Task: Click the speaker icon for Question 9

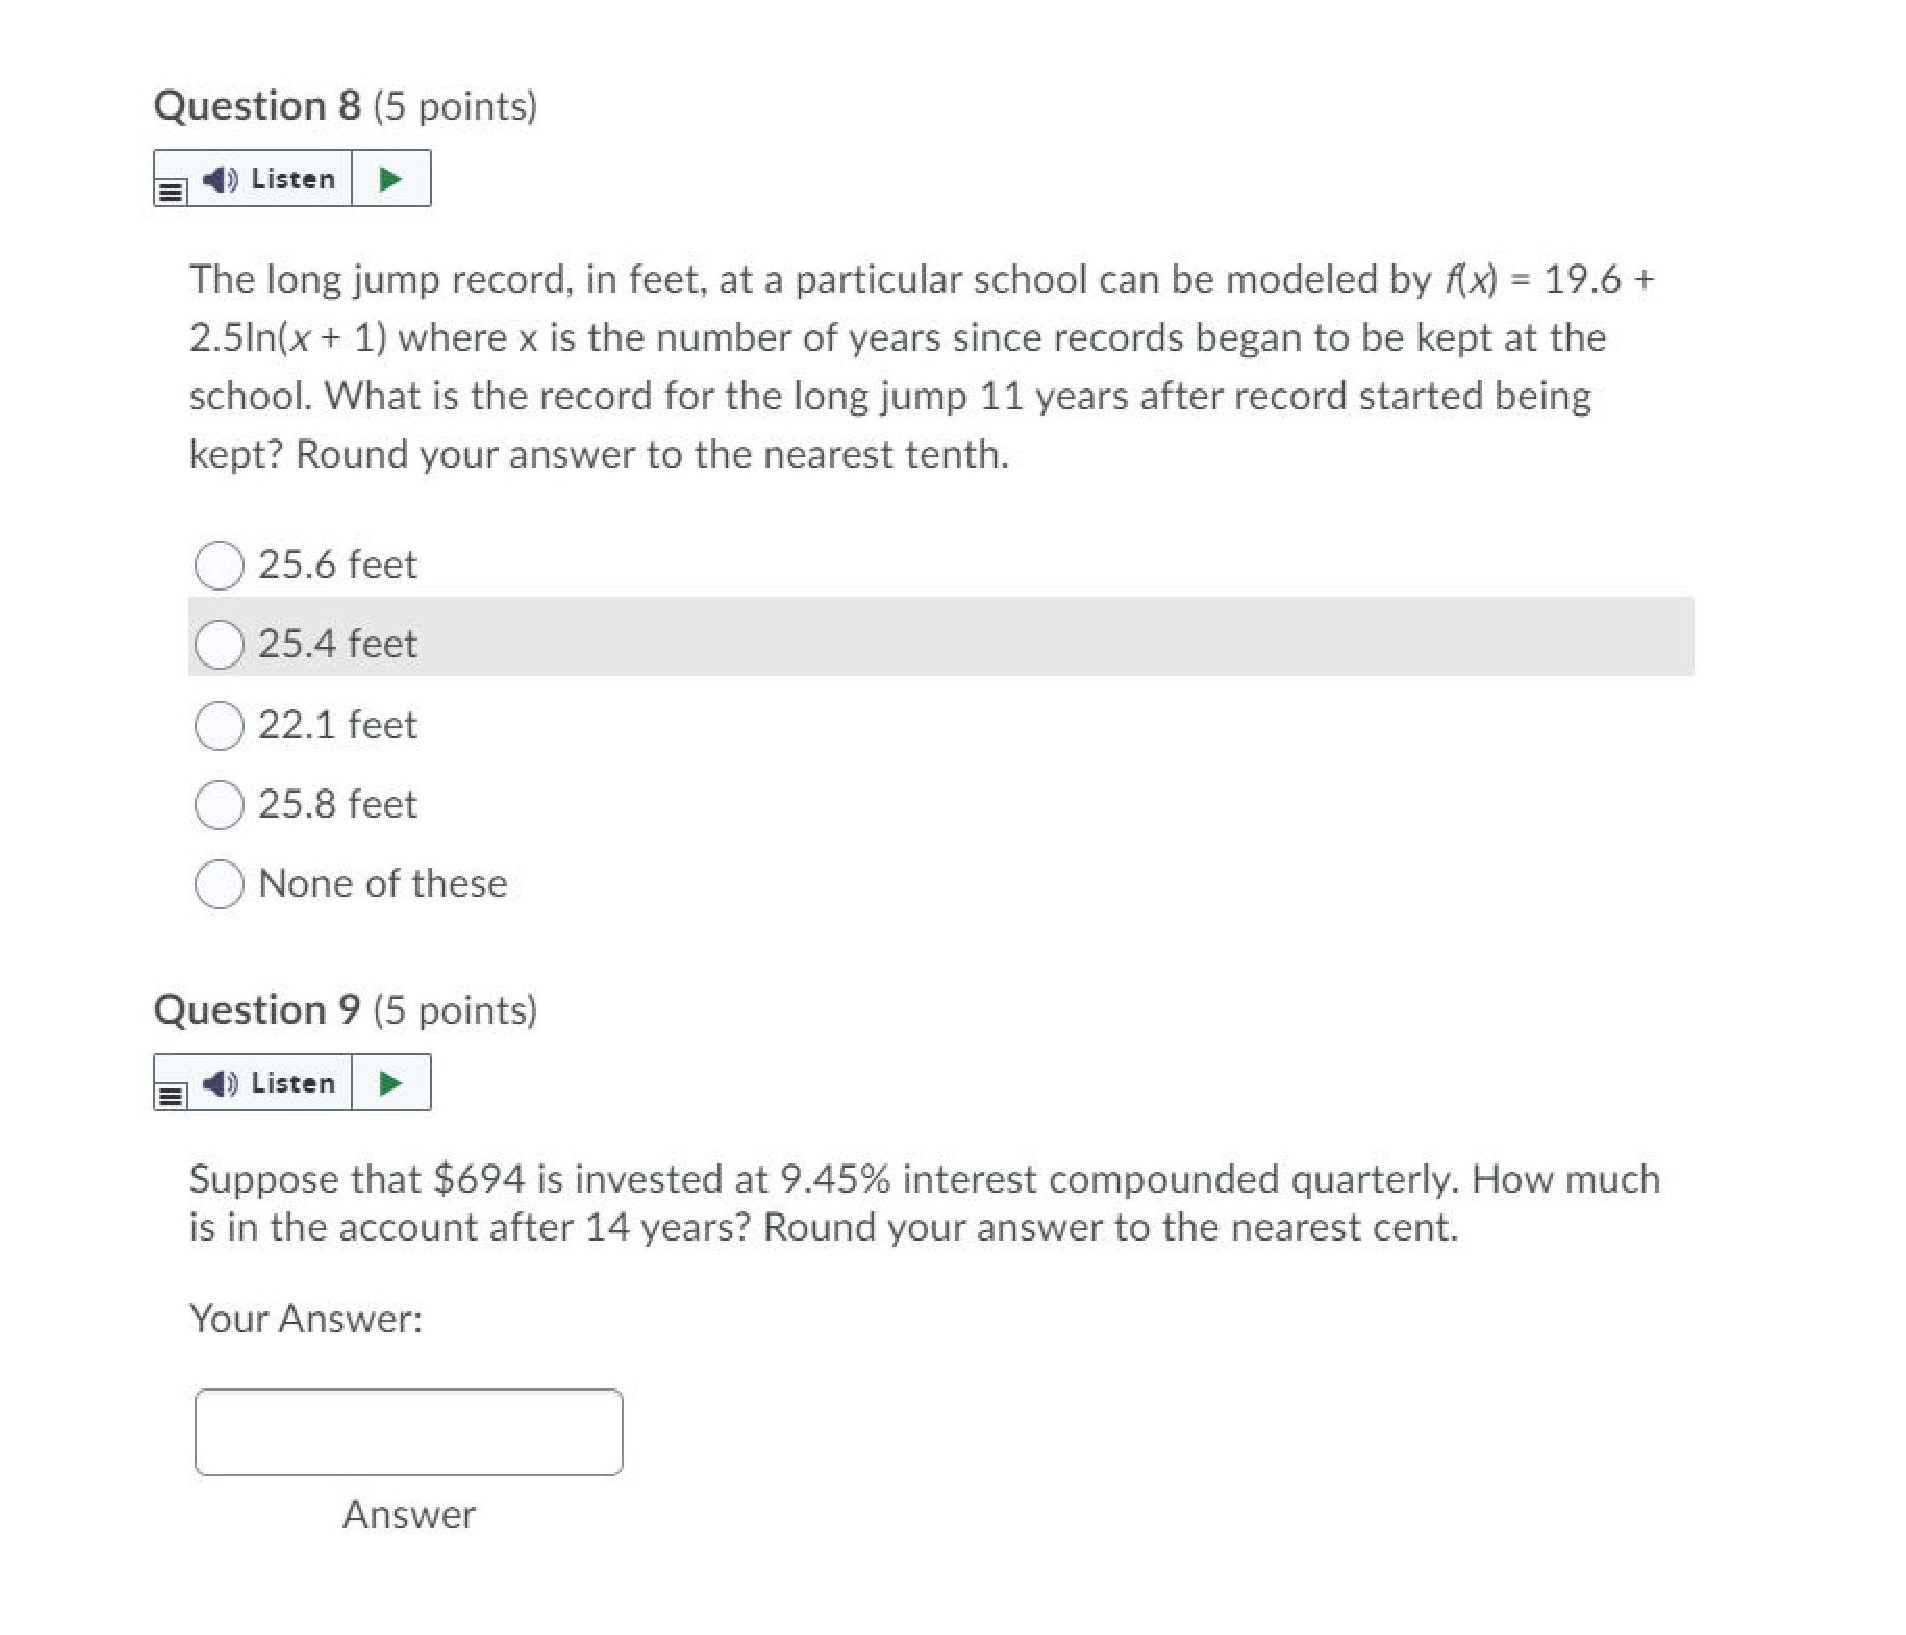Action: (220, 1083)
